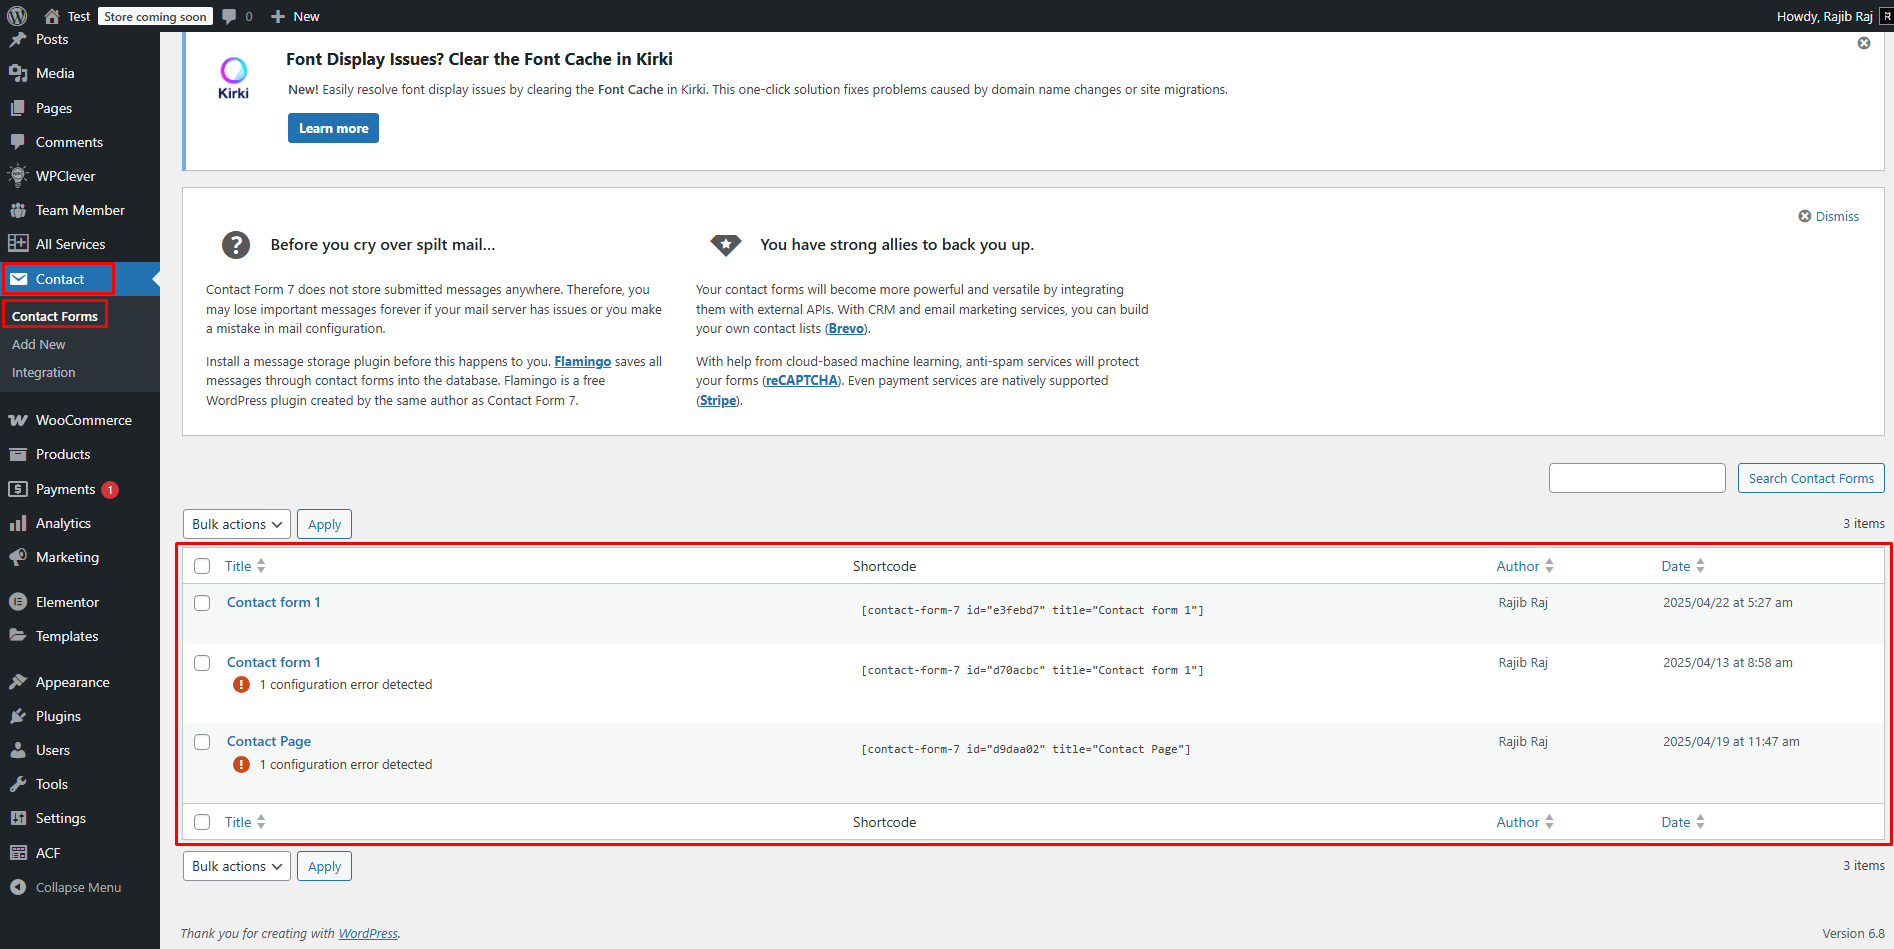Screen dimensions: 1894x949
Task: Click the ACF icon in sidebar
Action: tap(18, 853)
